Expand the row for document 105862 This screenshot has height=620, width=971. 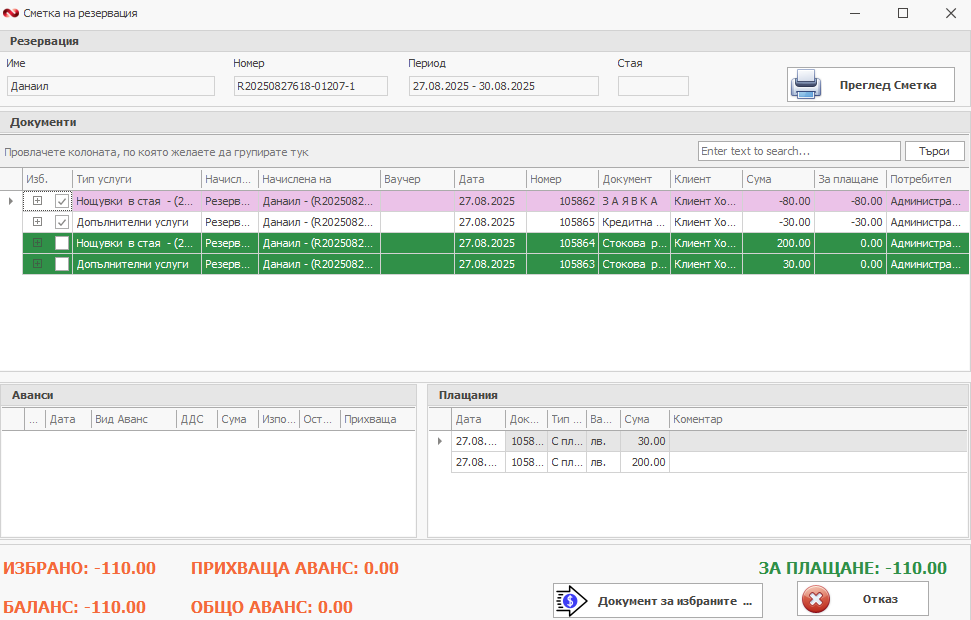(37, 201)
